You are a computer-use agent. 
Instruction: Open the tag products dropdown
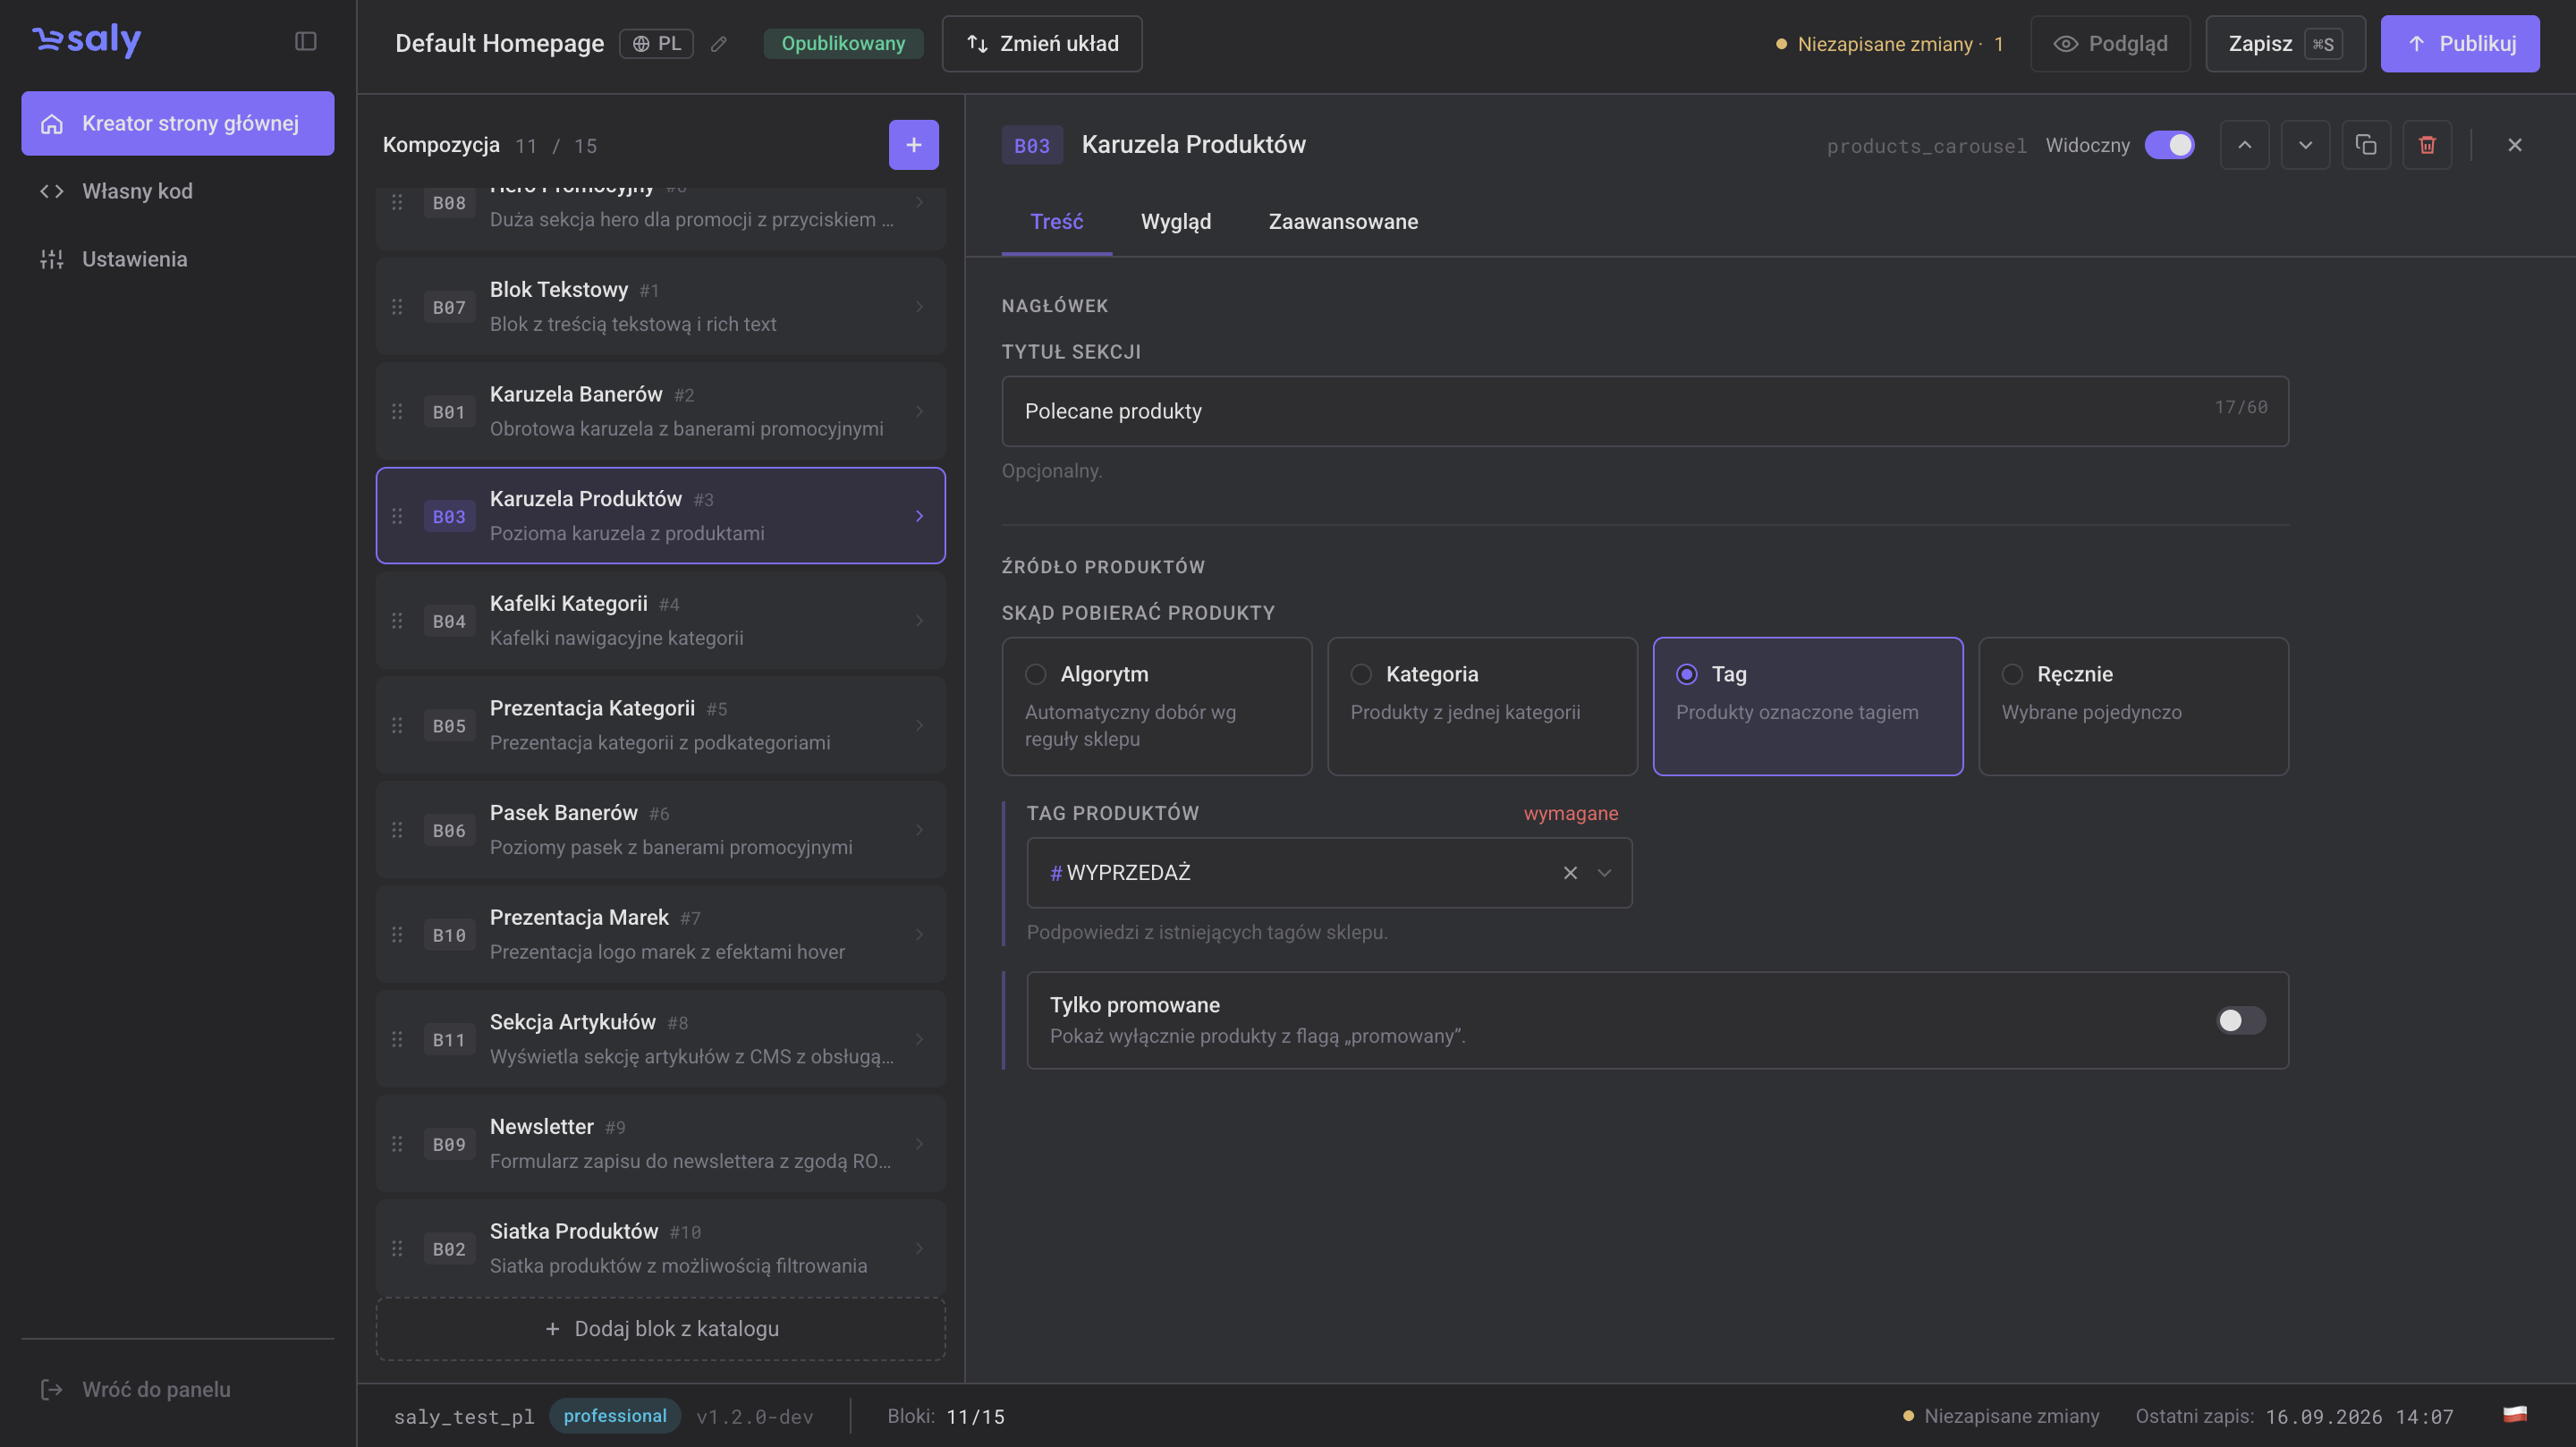click(1604, 873)
